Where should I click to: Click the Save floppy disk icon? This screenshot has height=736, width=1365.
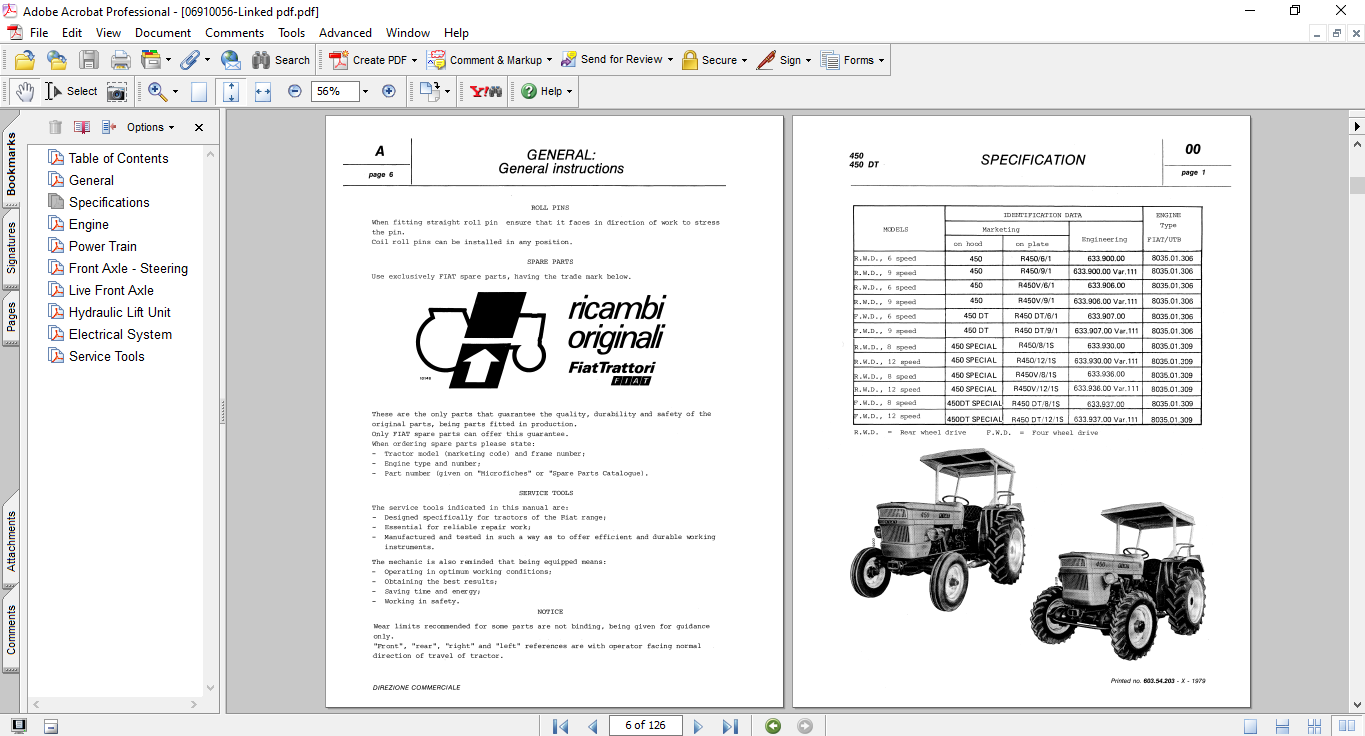point(88,60)
